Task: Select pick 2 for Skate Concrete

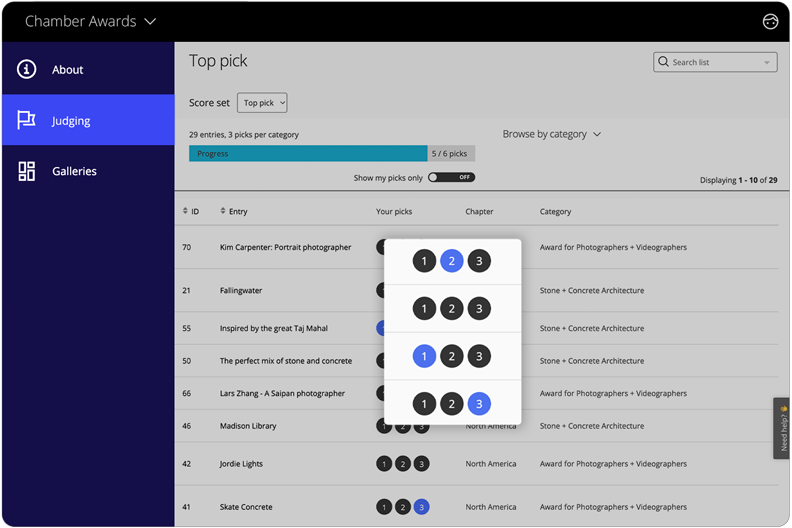Action: click(403, 507)
